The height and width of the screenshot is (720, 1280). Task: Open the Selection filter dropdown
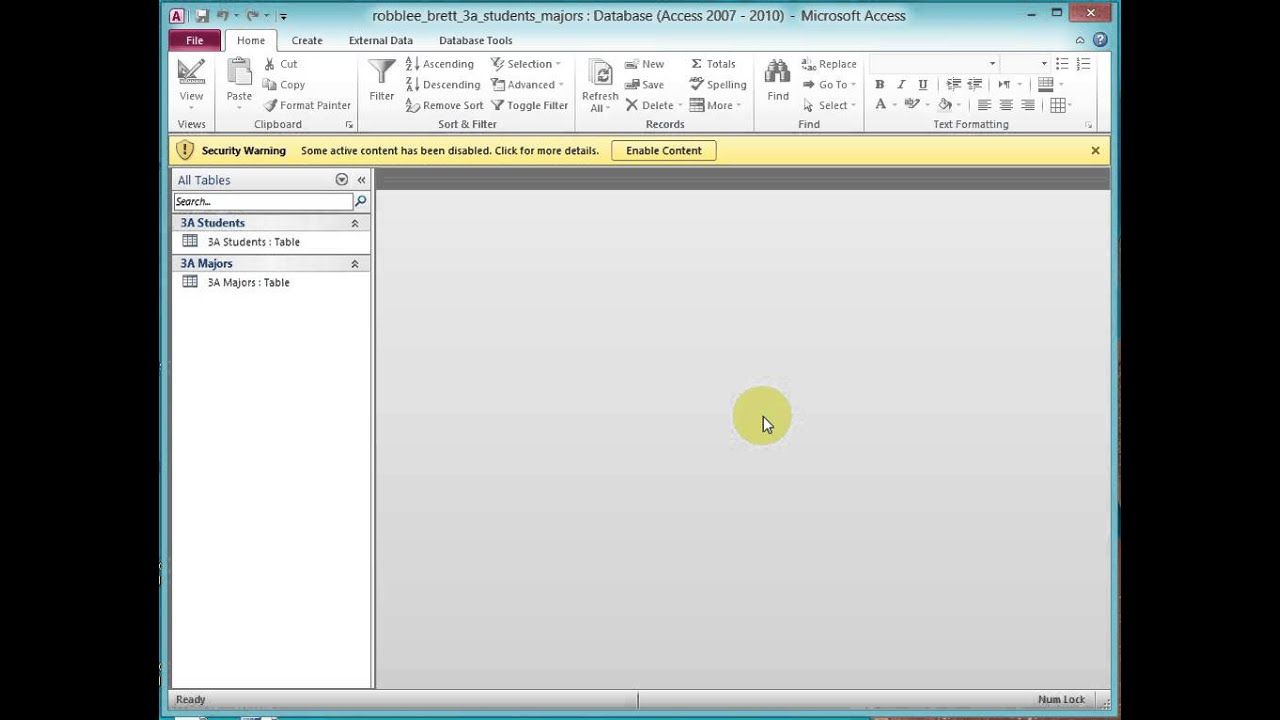(x=526, y=64)
